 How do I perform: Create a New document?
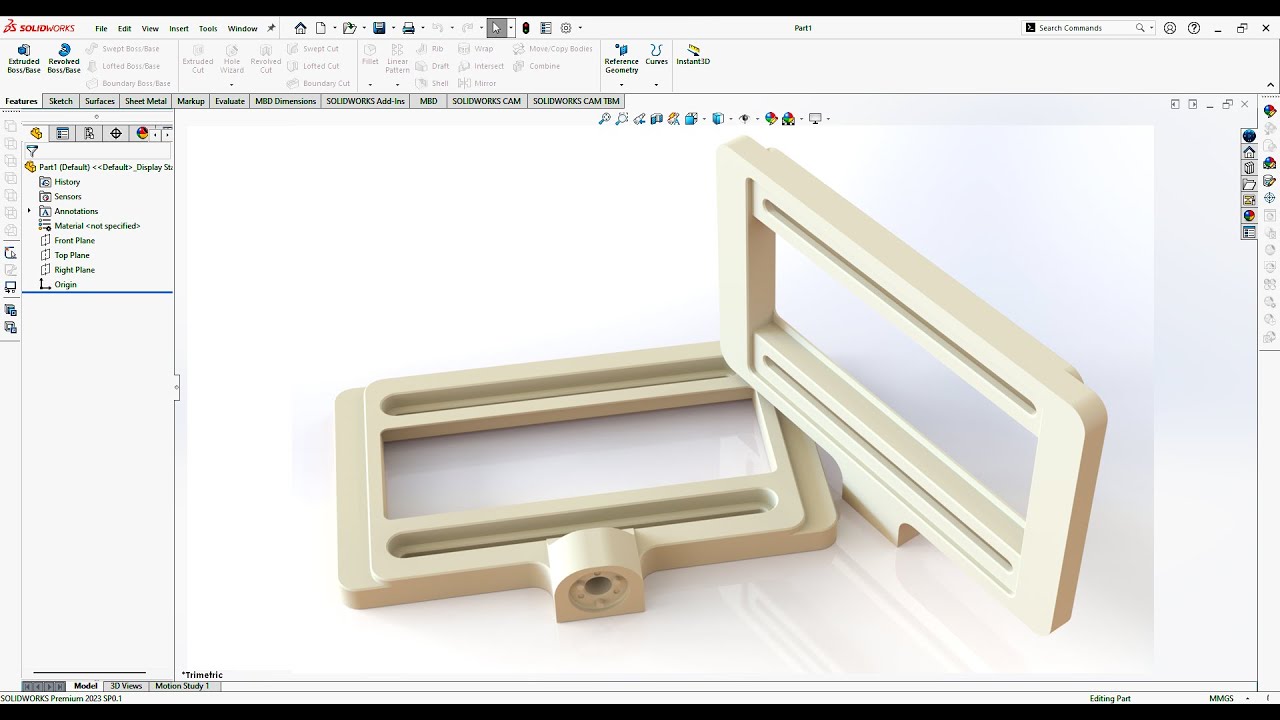tap(321, 28)
